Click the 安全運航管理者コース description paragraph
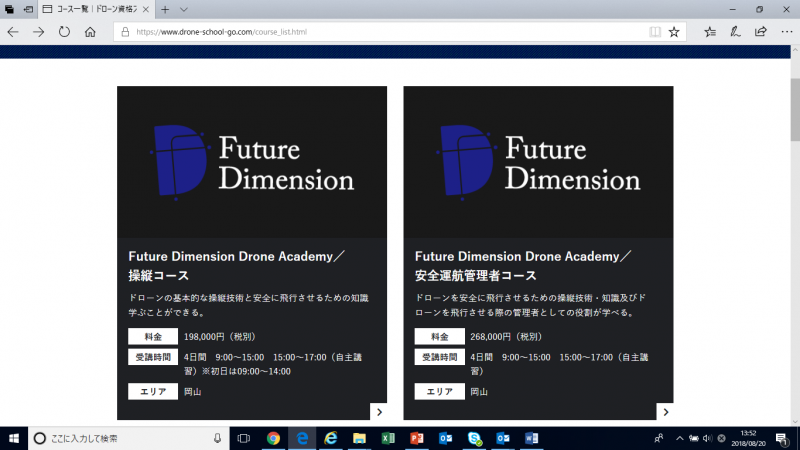Screen dimensions: 800x450 click(x=531, y=305)
